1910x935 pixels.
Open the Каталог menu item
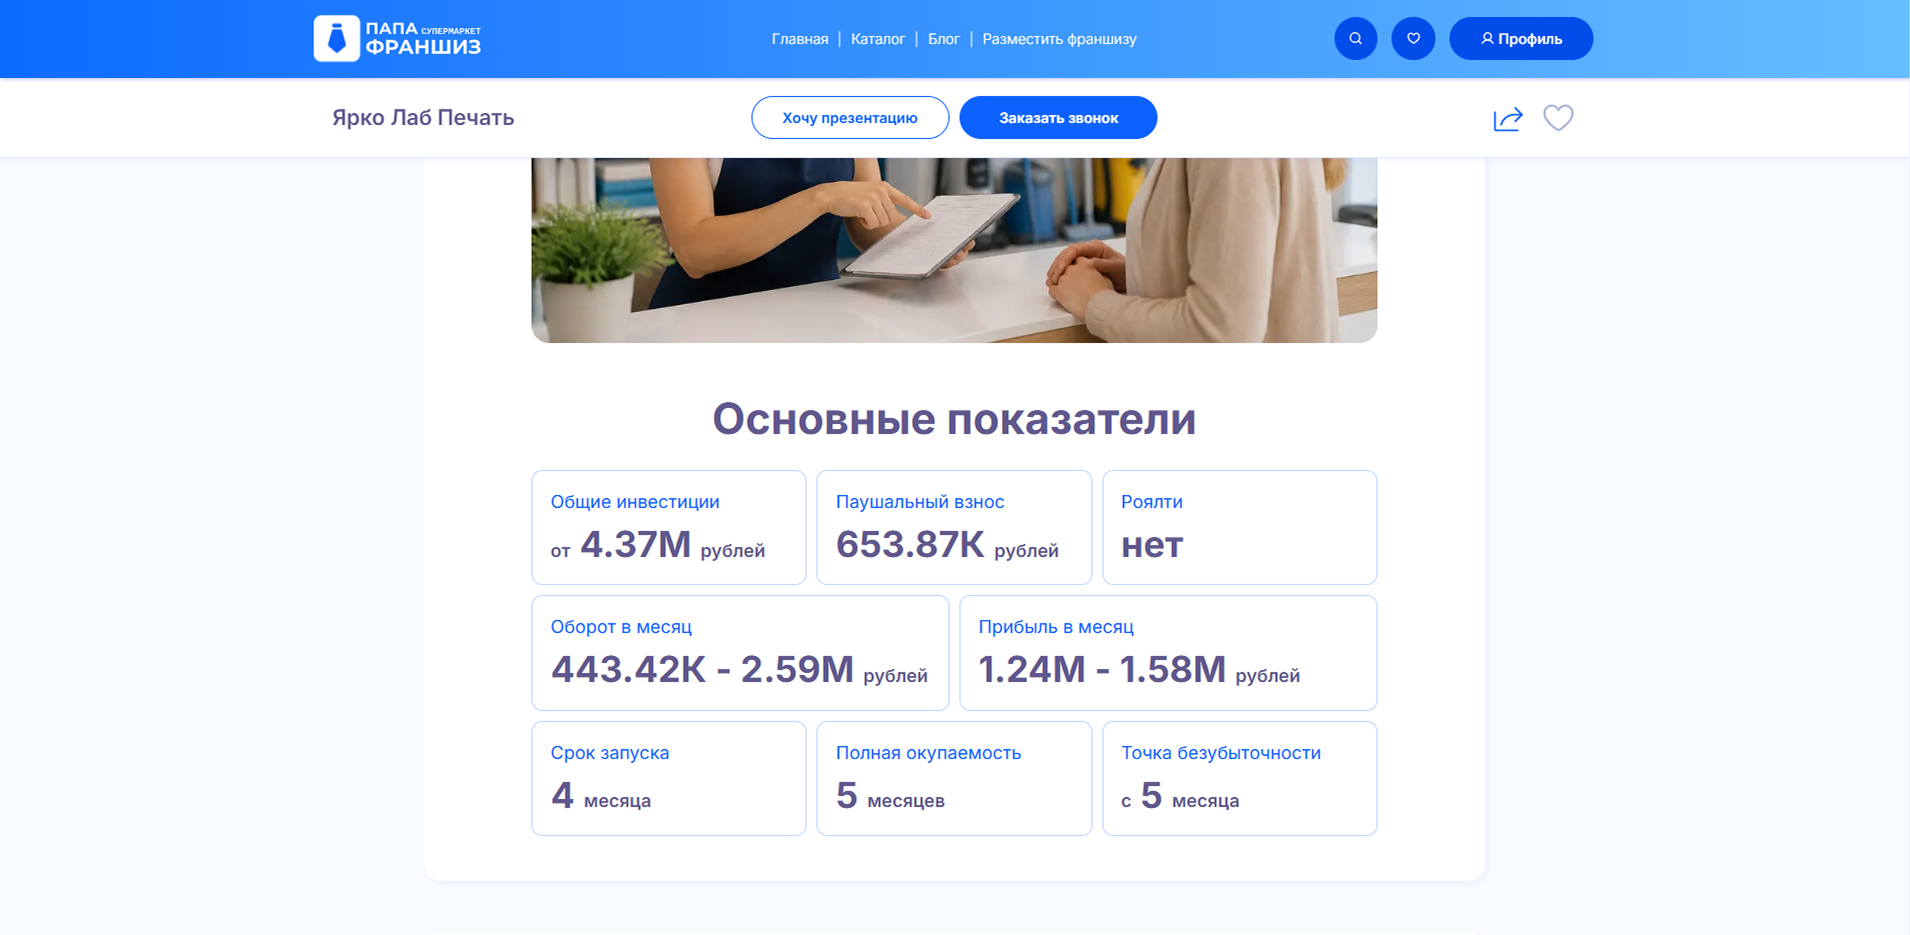coord(878,39)
